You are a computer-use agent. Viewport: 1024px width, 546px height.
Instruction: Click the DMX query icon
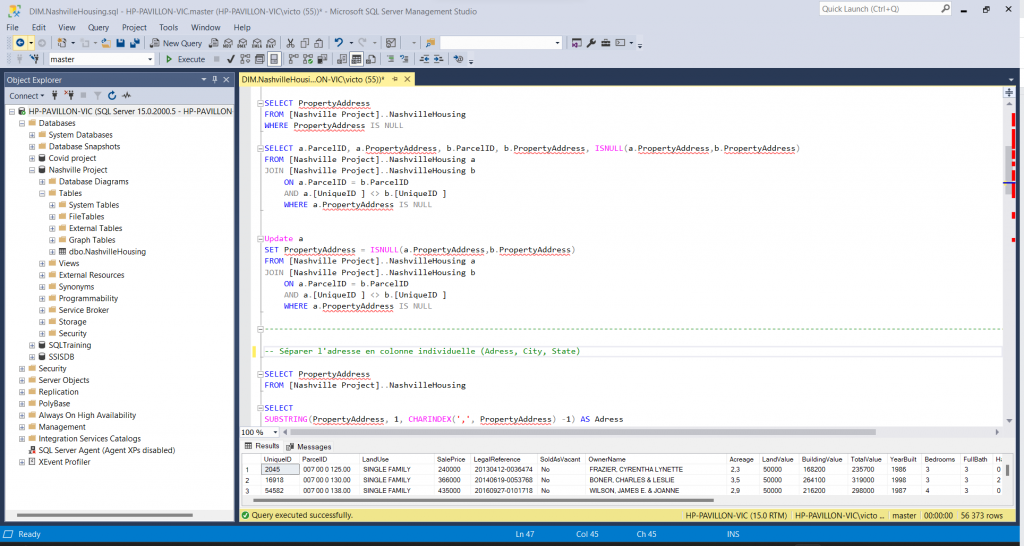(242, 43)
